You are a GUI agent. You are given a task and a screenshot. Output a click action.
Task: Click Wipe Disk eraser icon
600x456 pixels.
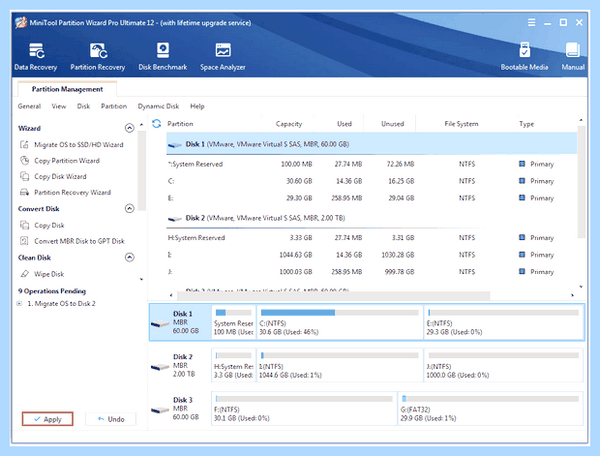click(24, 274)
